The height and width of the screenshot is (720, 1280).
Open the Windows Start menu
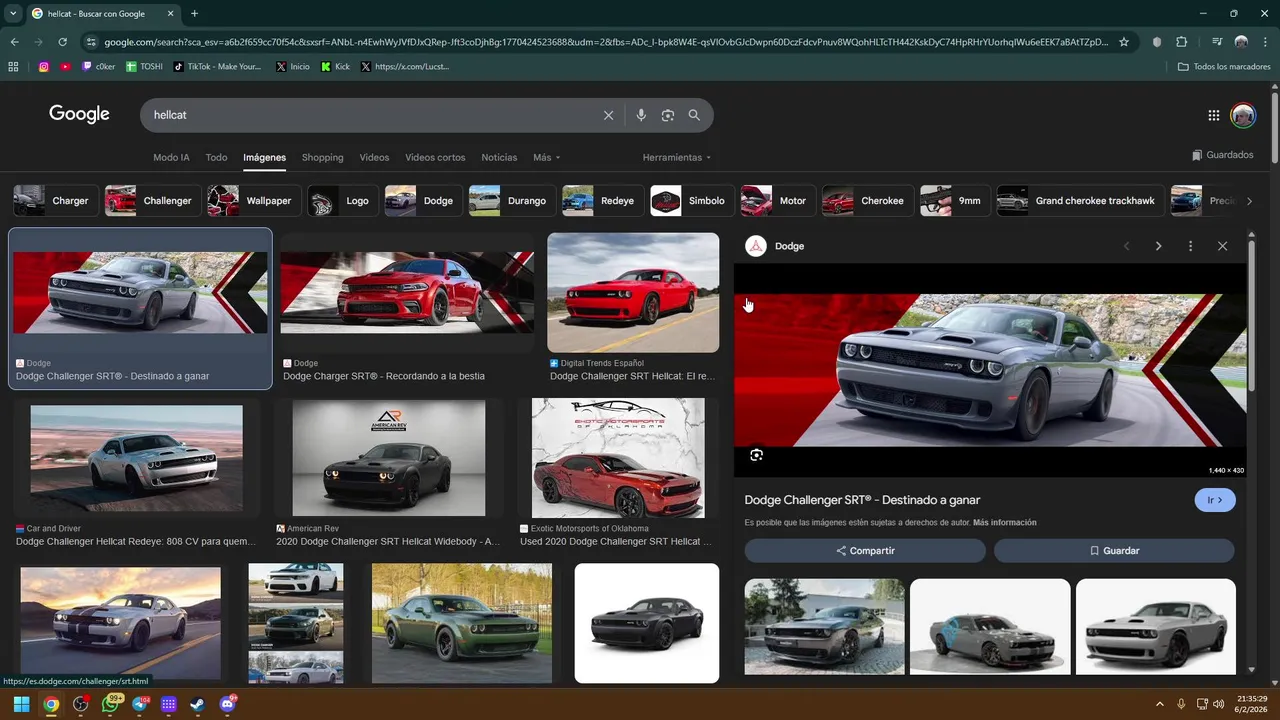pyautogui.click(x=21, y=704)
